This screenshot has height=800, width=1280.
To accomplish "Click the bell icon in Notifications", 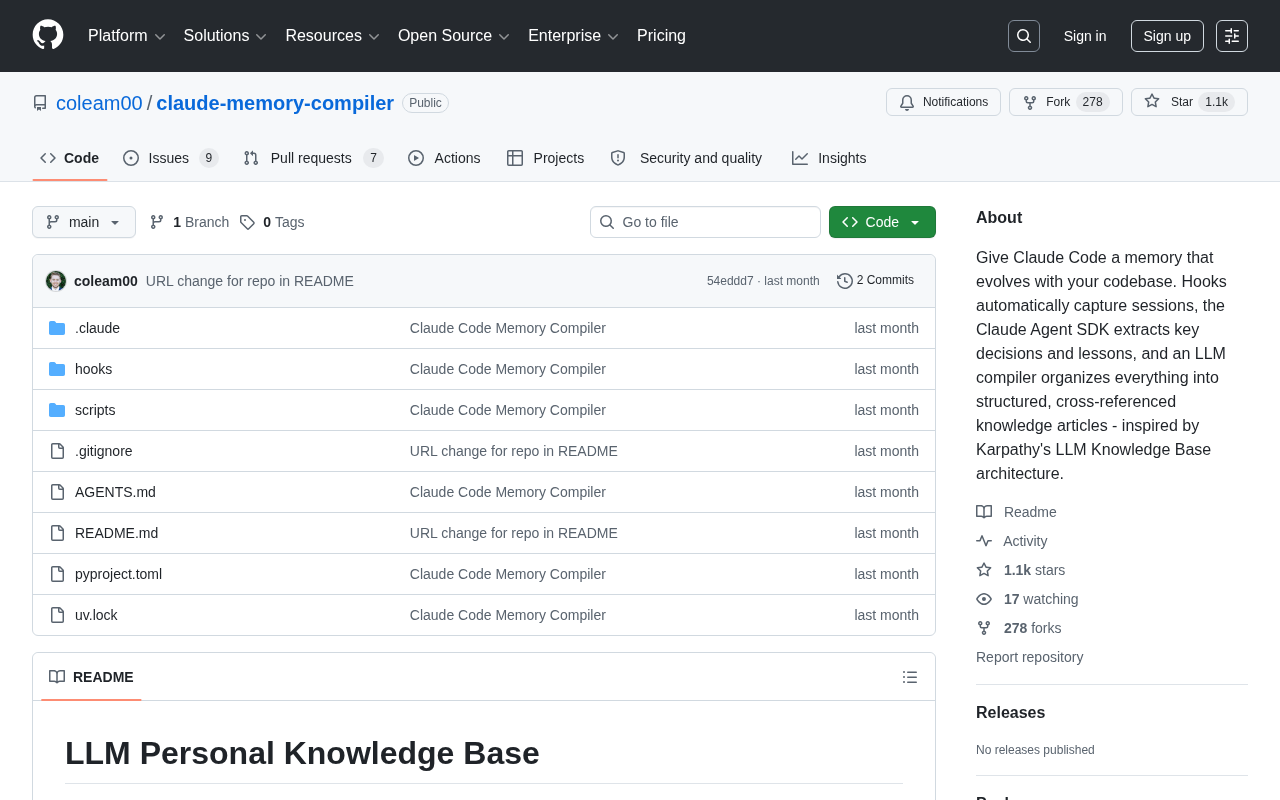I will point(907,102).
